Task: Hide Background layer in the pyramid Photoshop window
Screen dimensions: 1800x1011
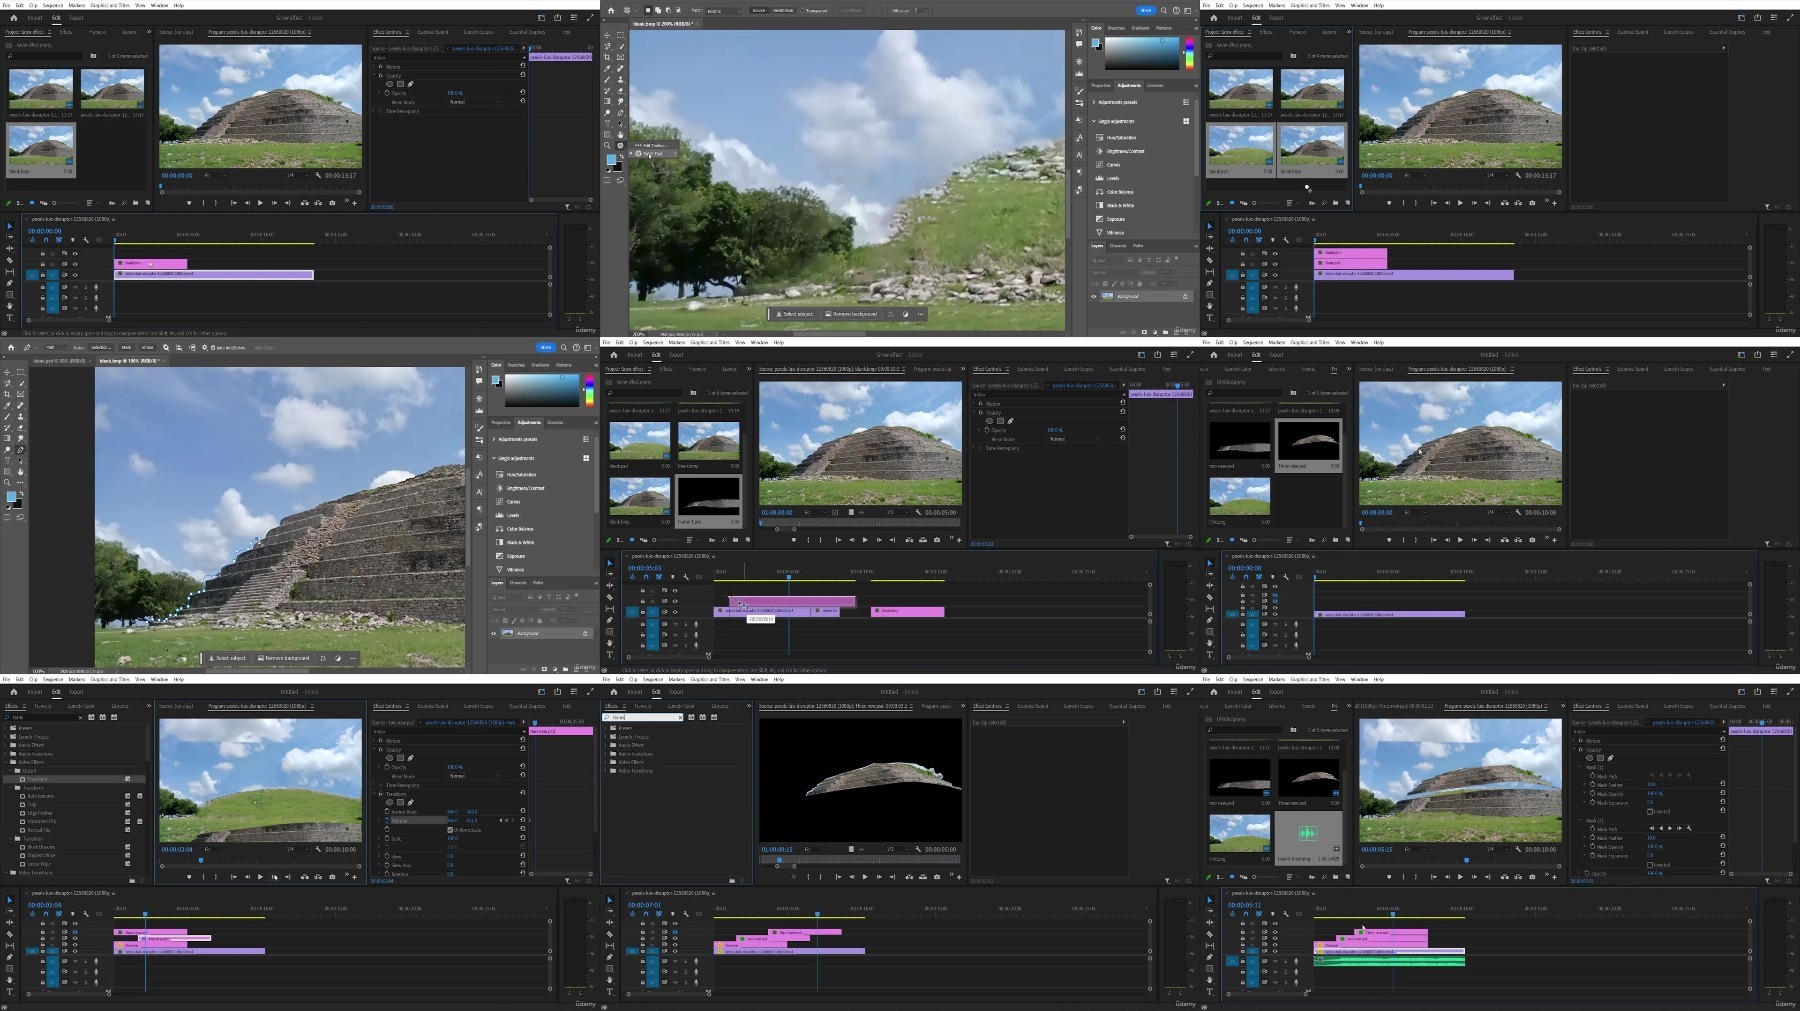Action: [x=494, y=634]
